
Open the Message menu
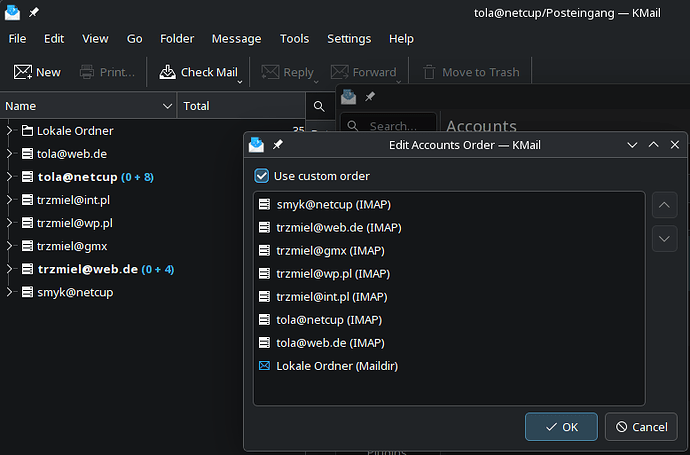236,39
